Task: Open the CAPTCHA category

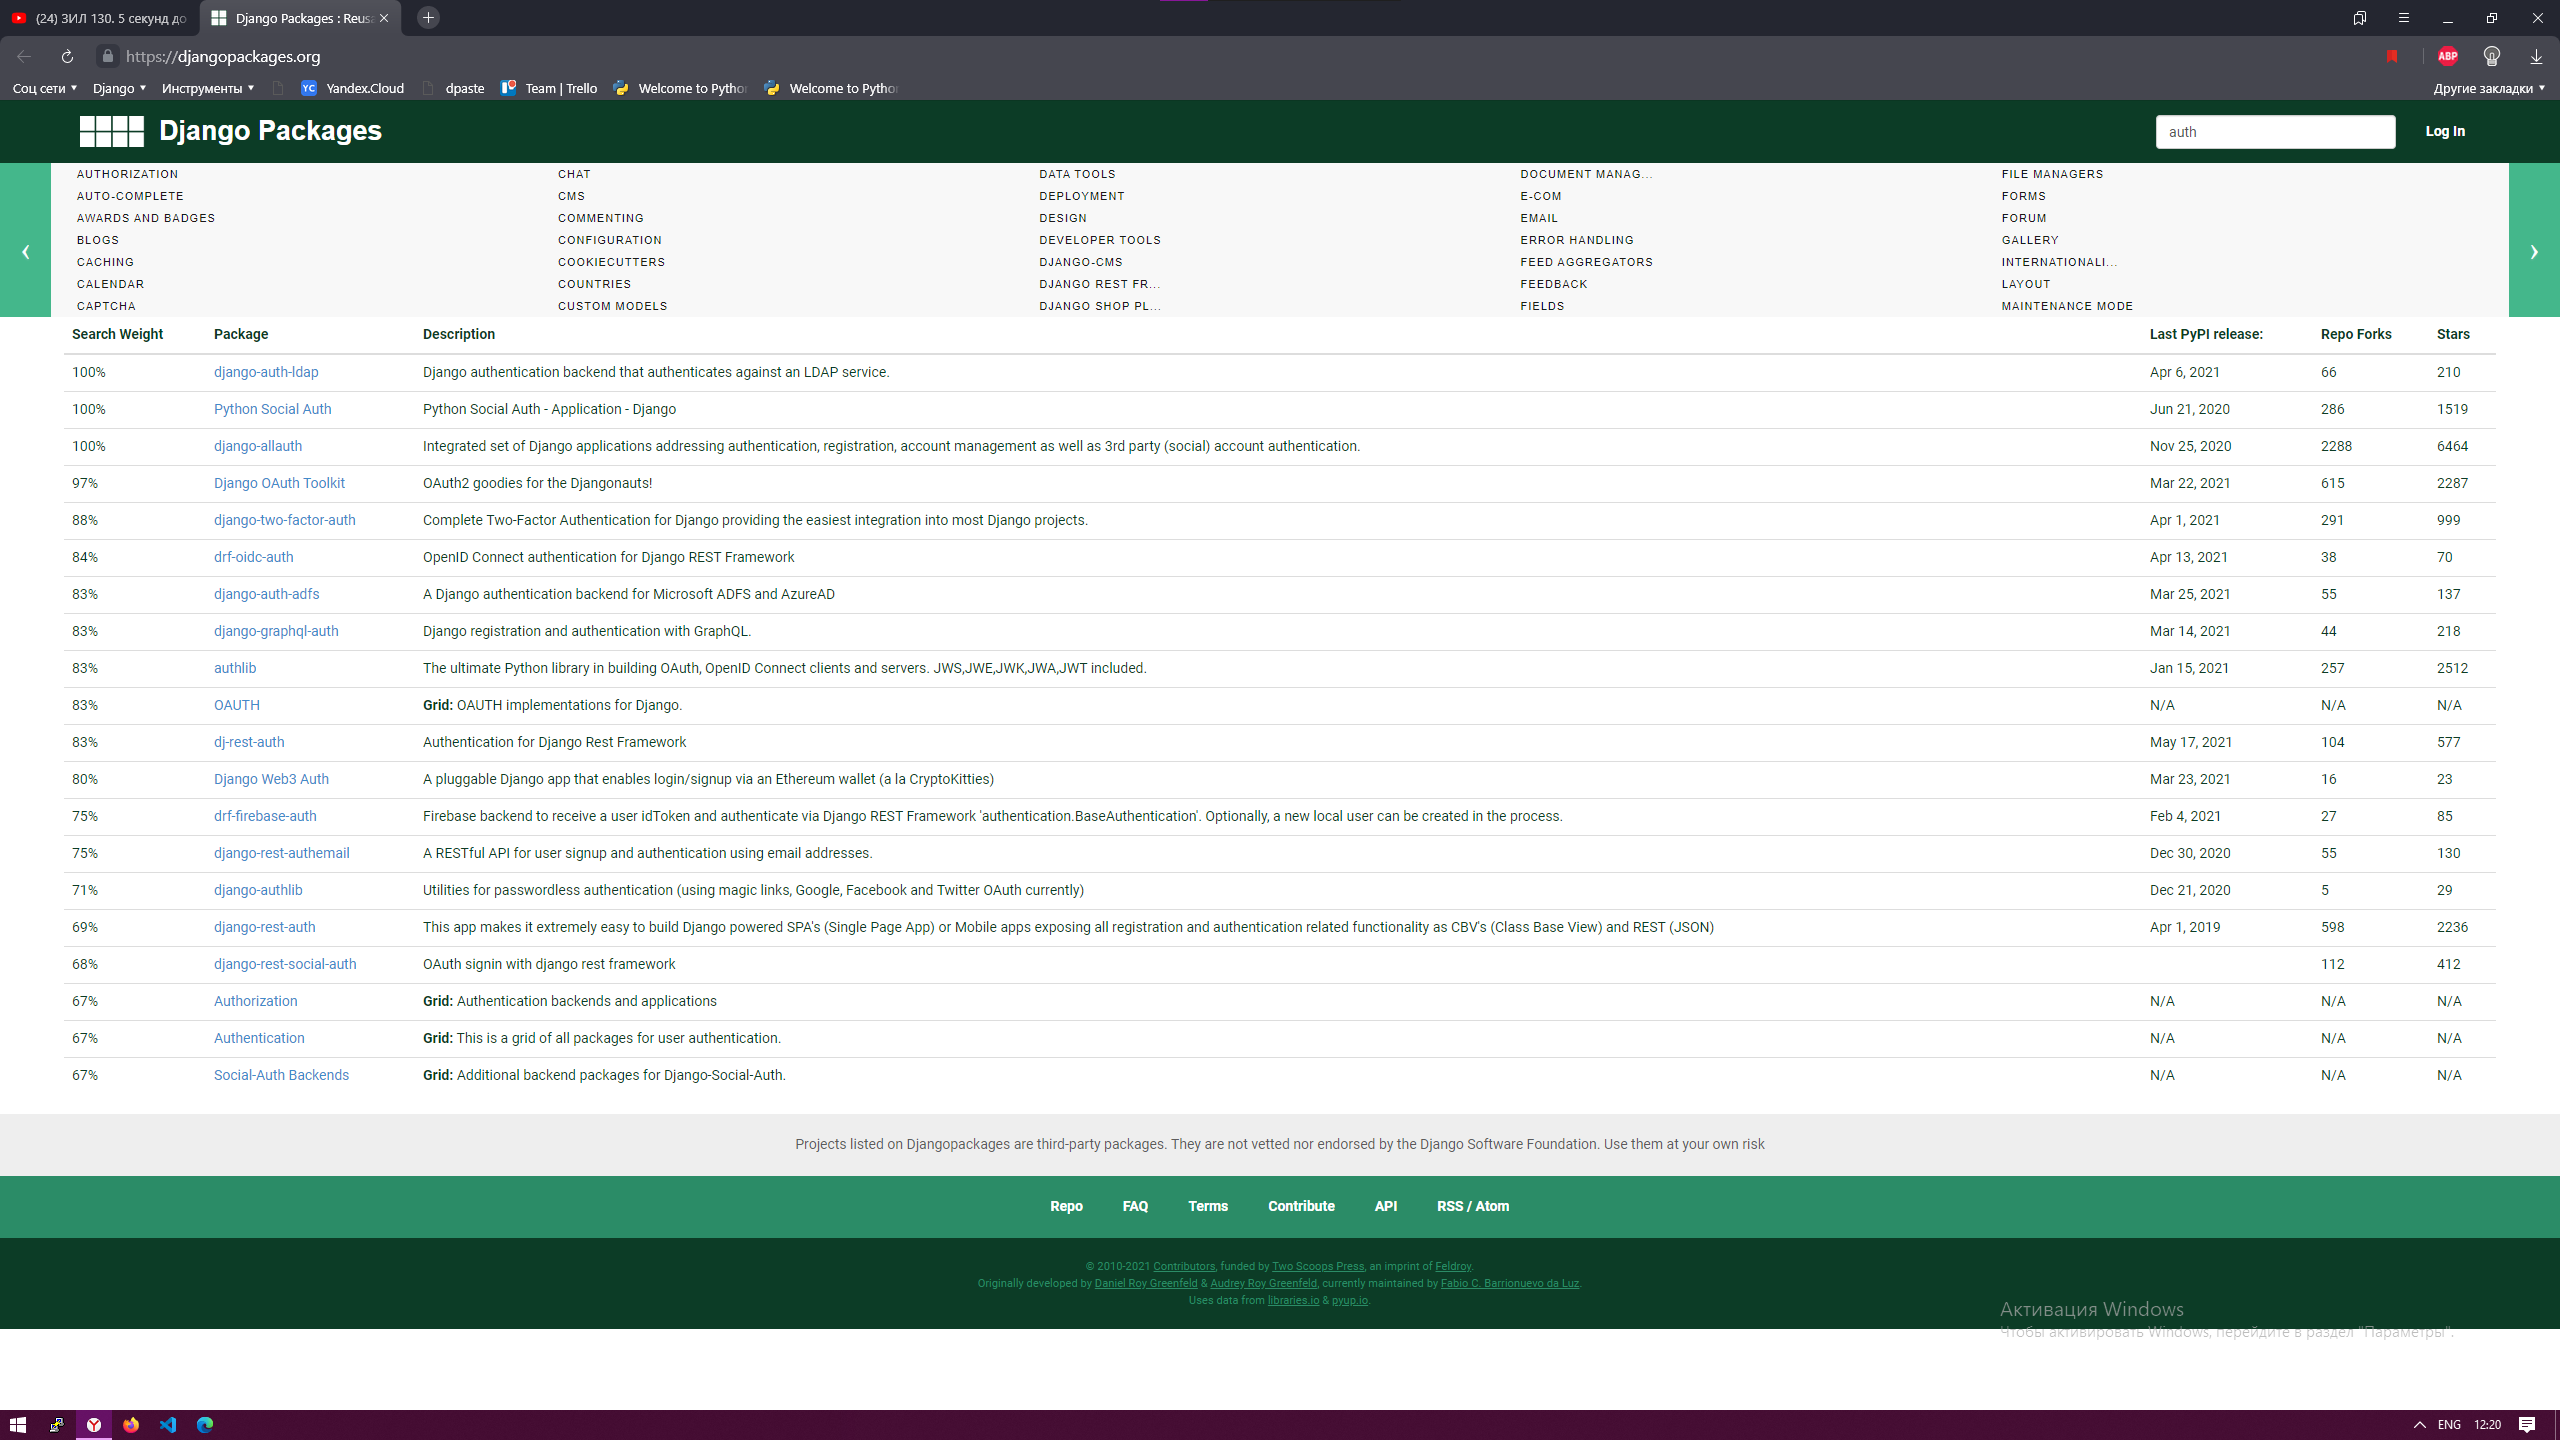Action: pos(106,306)
